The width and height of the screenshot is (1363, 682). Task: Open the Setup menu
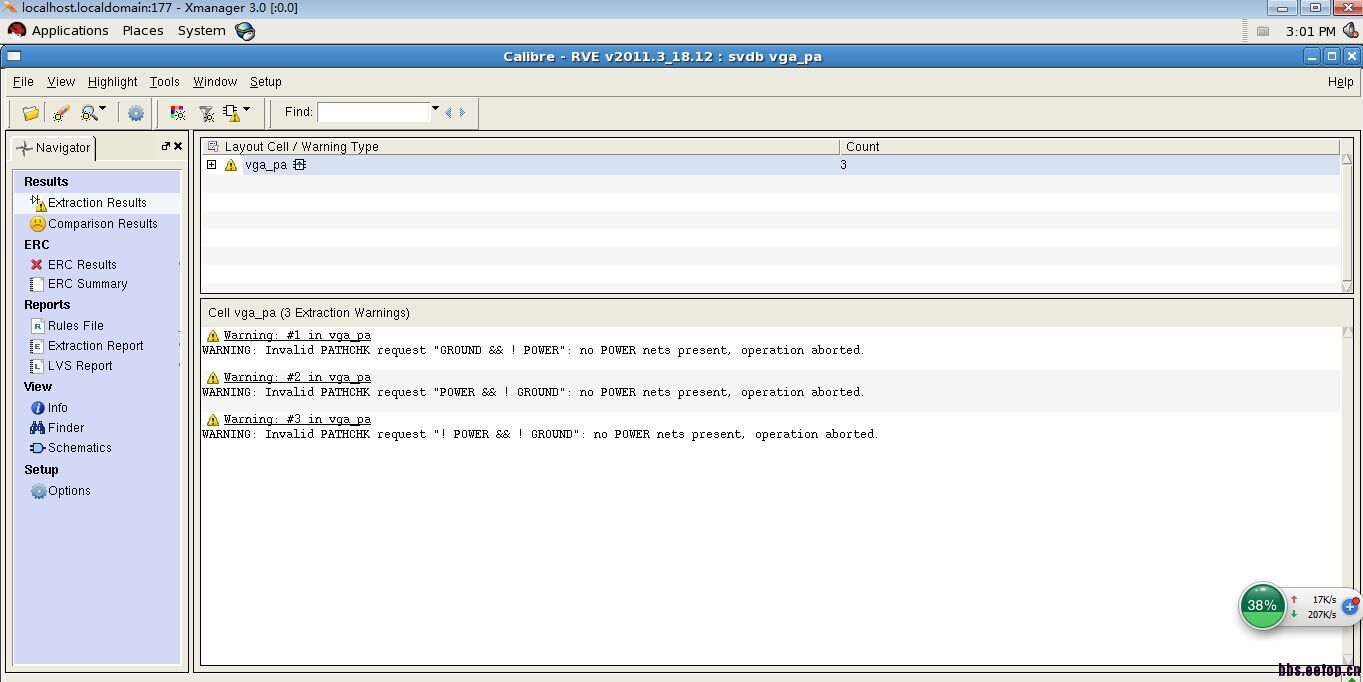[266, 82]
